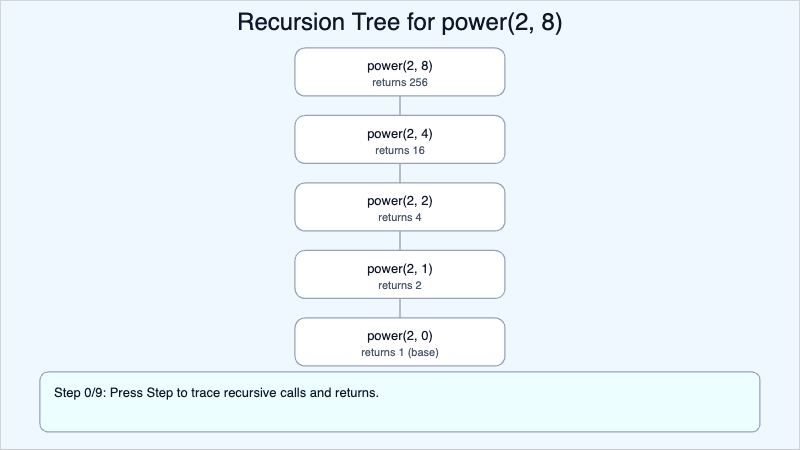
Task: Click the "Step 0/9" counter text
Action: click(79, 393)
